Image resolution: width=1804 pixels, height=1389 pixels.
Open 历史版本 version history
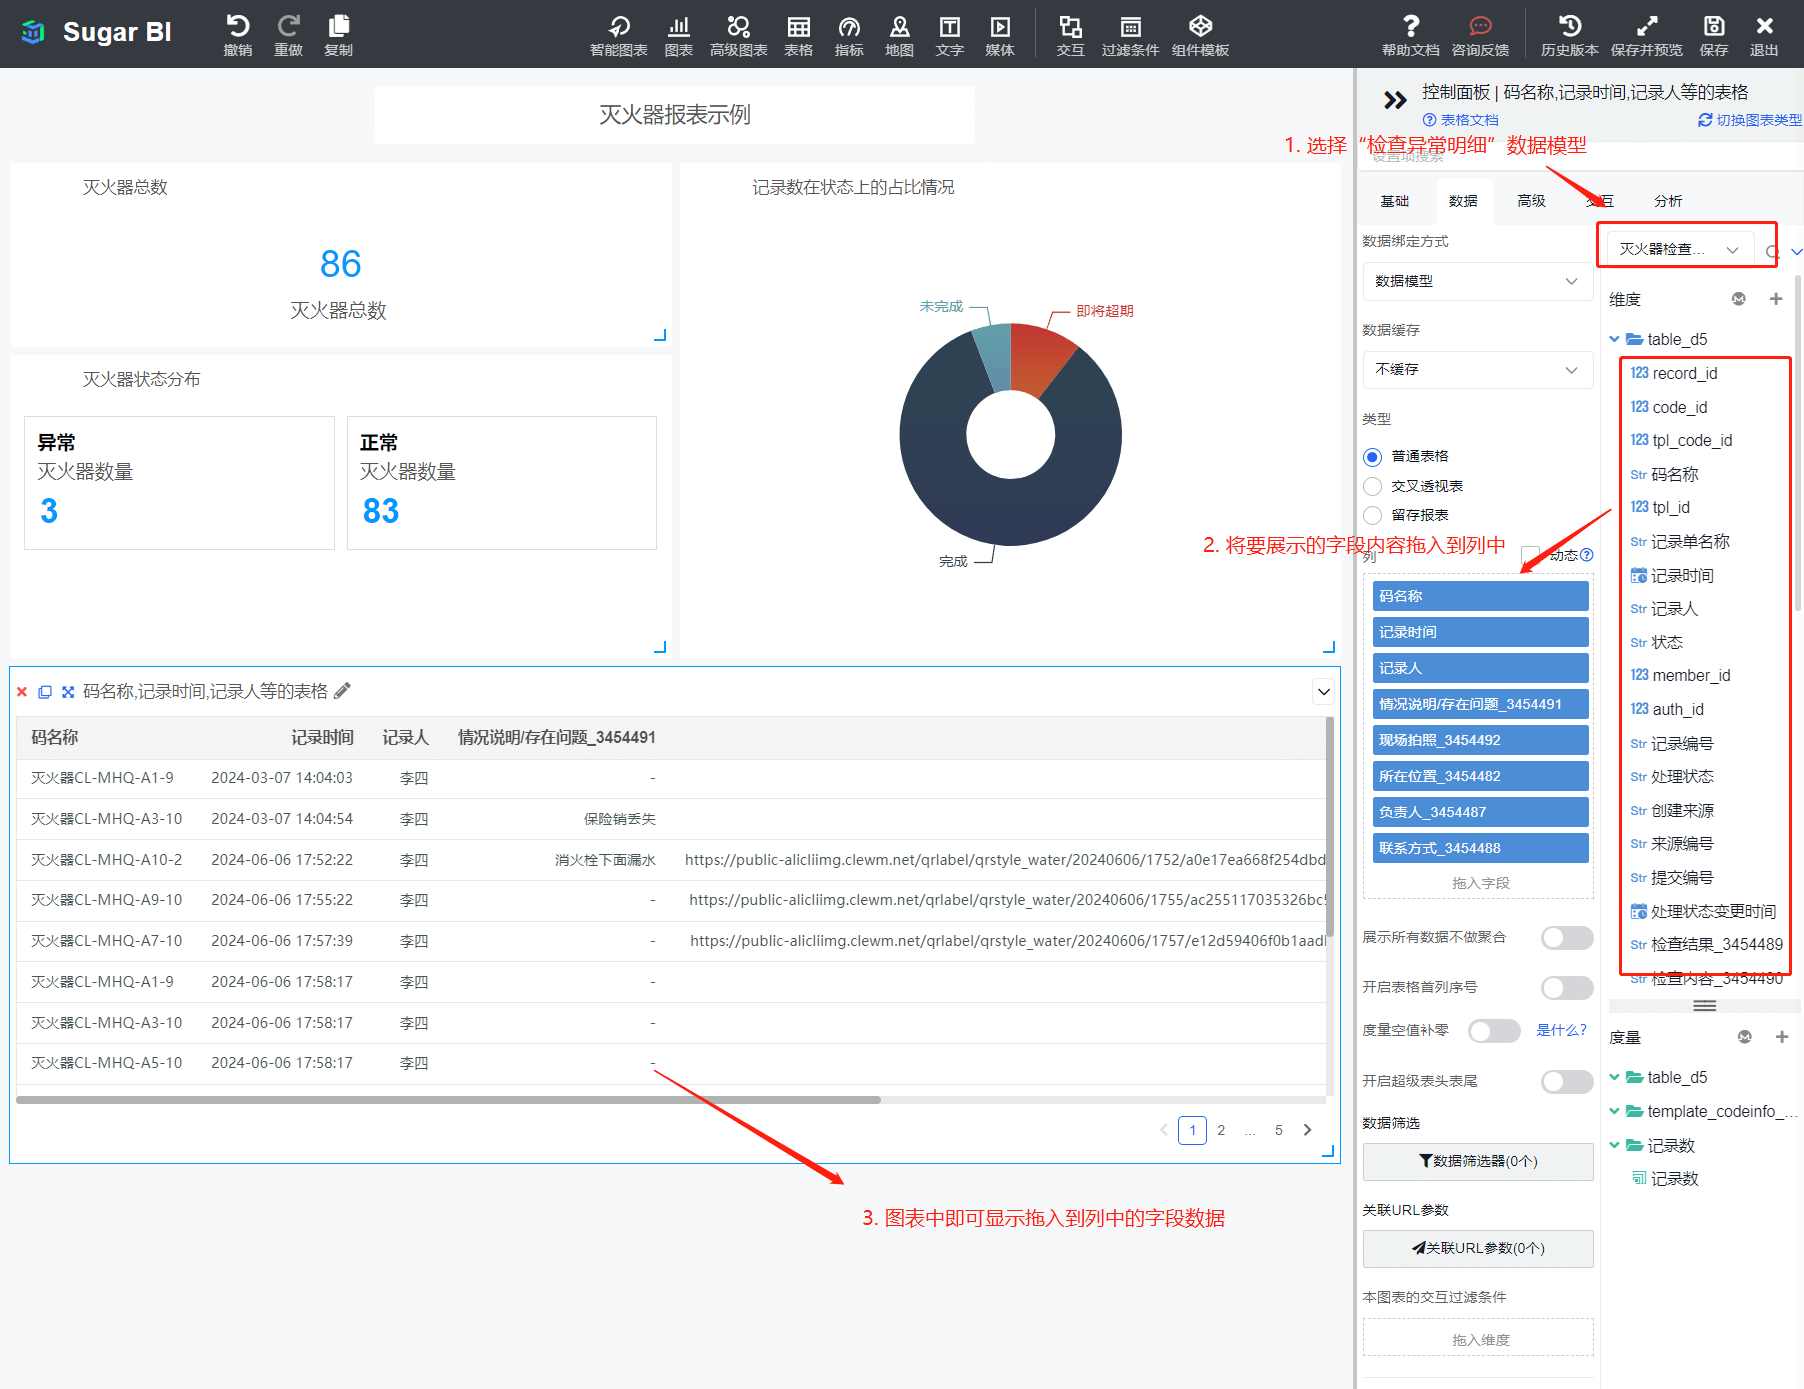click(x=1569, y=26)
